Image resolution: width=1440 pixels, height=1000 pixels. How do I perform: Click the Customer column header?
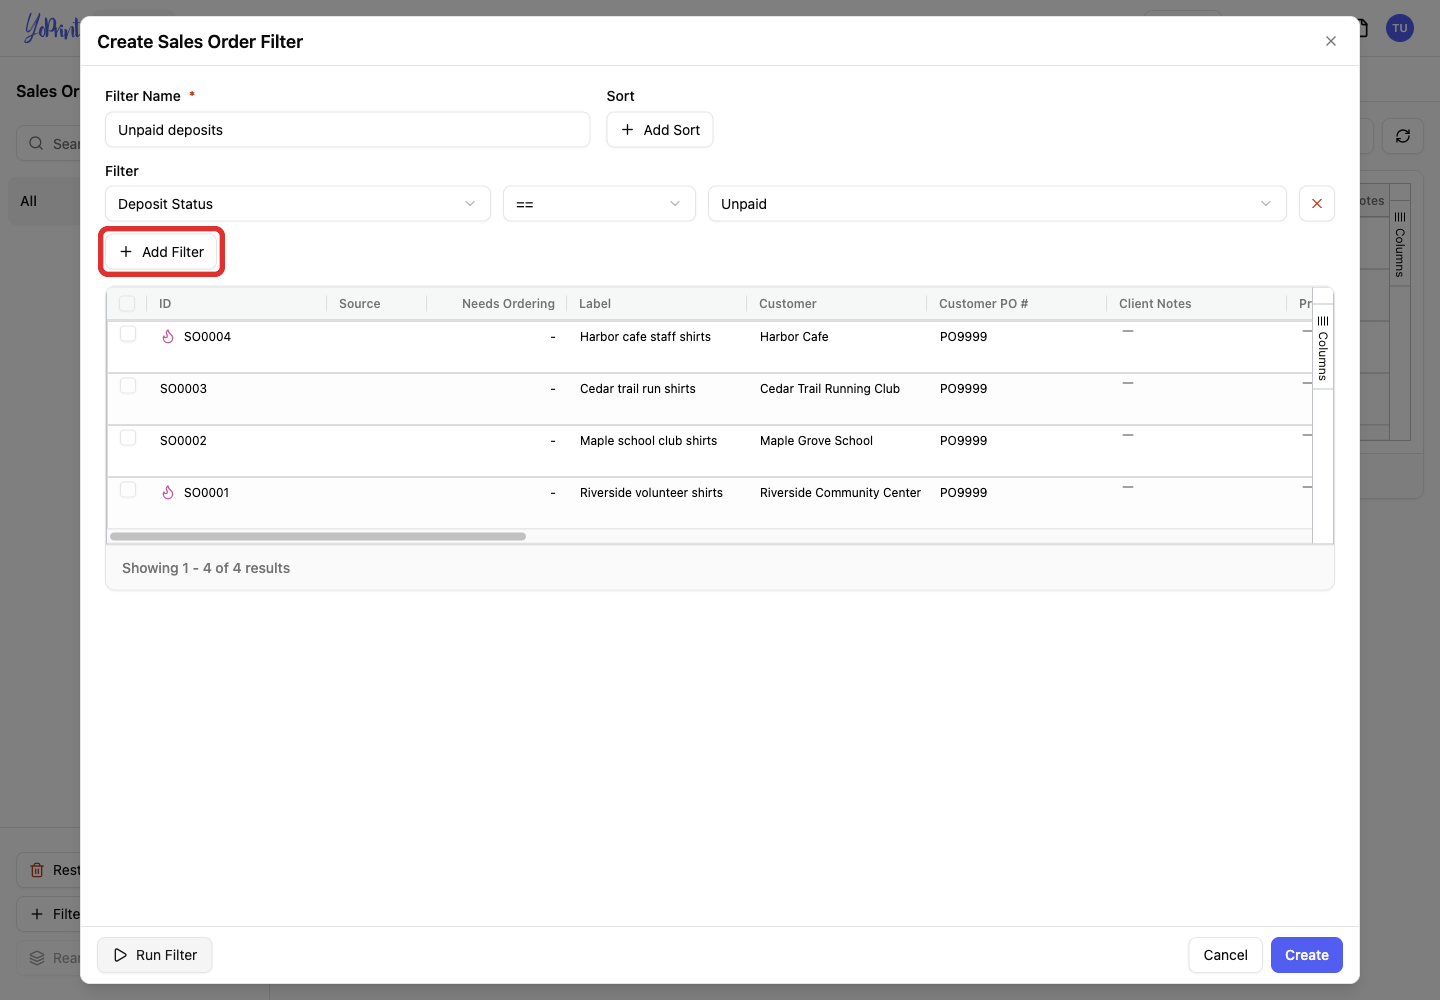coord(788,304)
